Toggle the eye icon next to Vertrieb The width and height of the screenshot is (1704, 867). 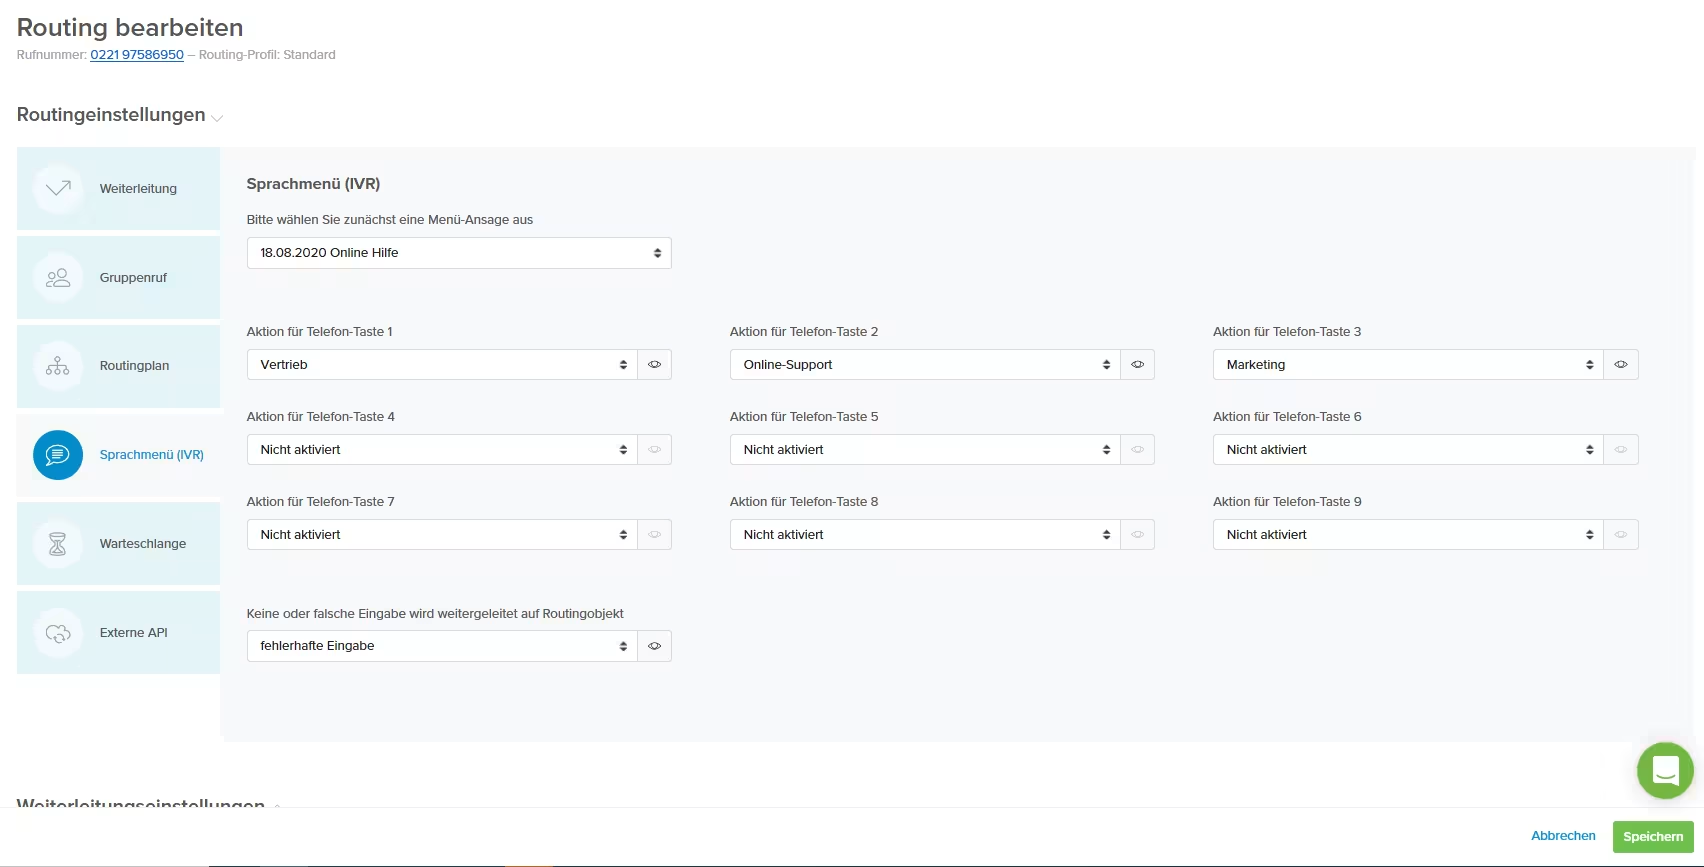[x=654, y=365]
